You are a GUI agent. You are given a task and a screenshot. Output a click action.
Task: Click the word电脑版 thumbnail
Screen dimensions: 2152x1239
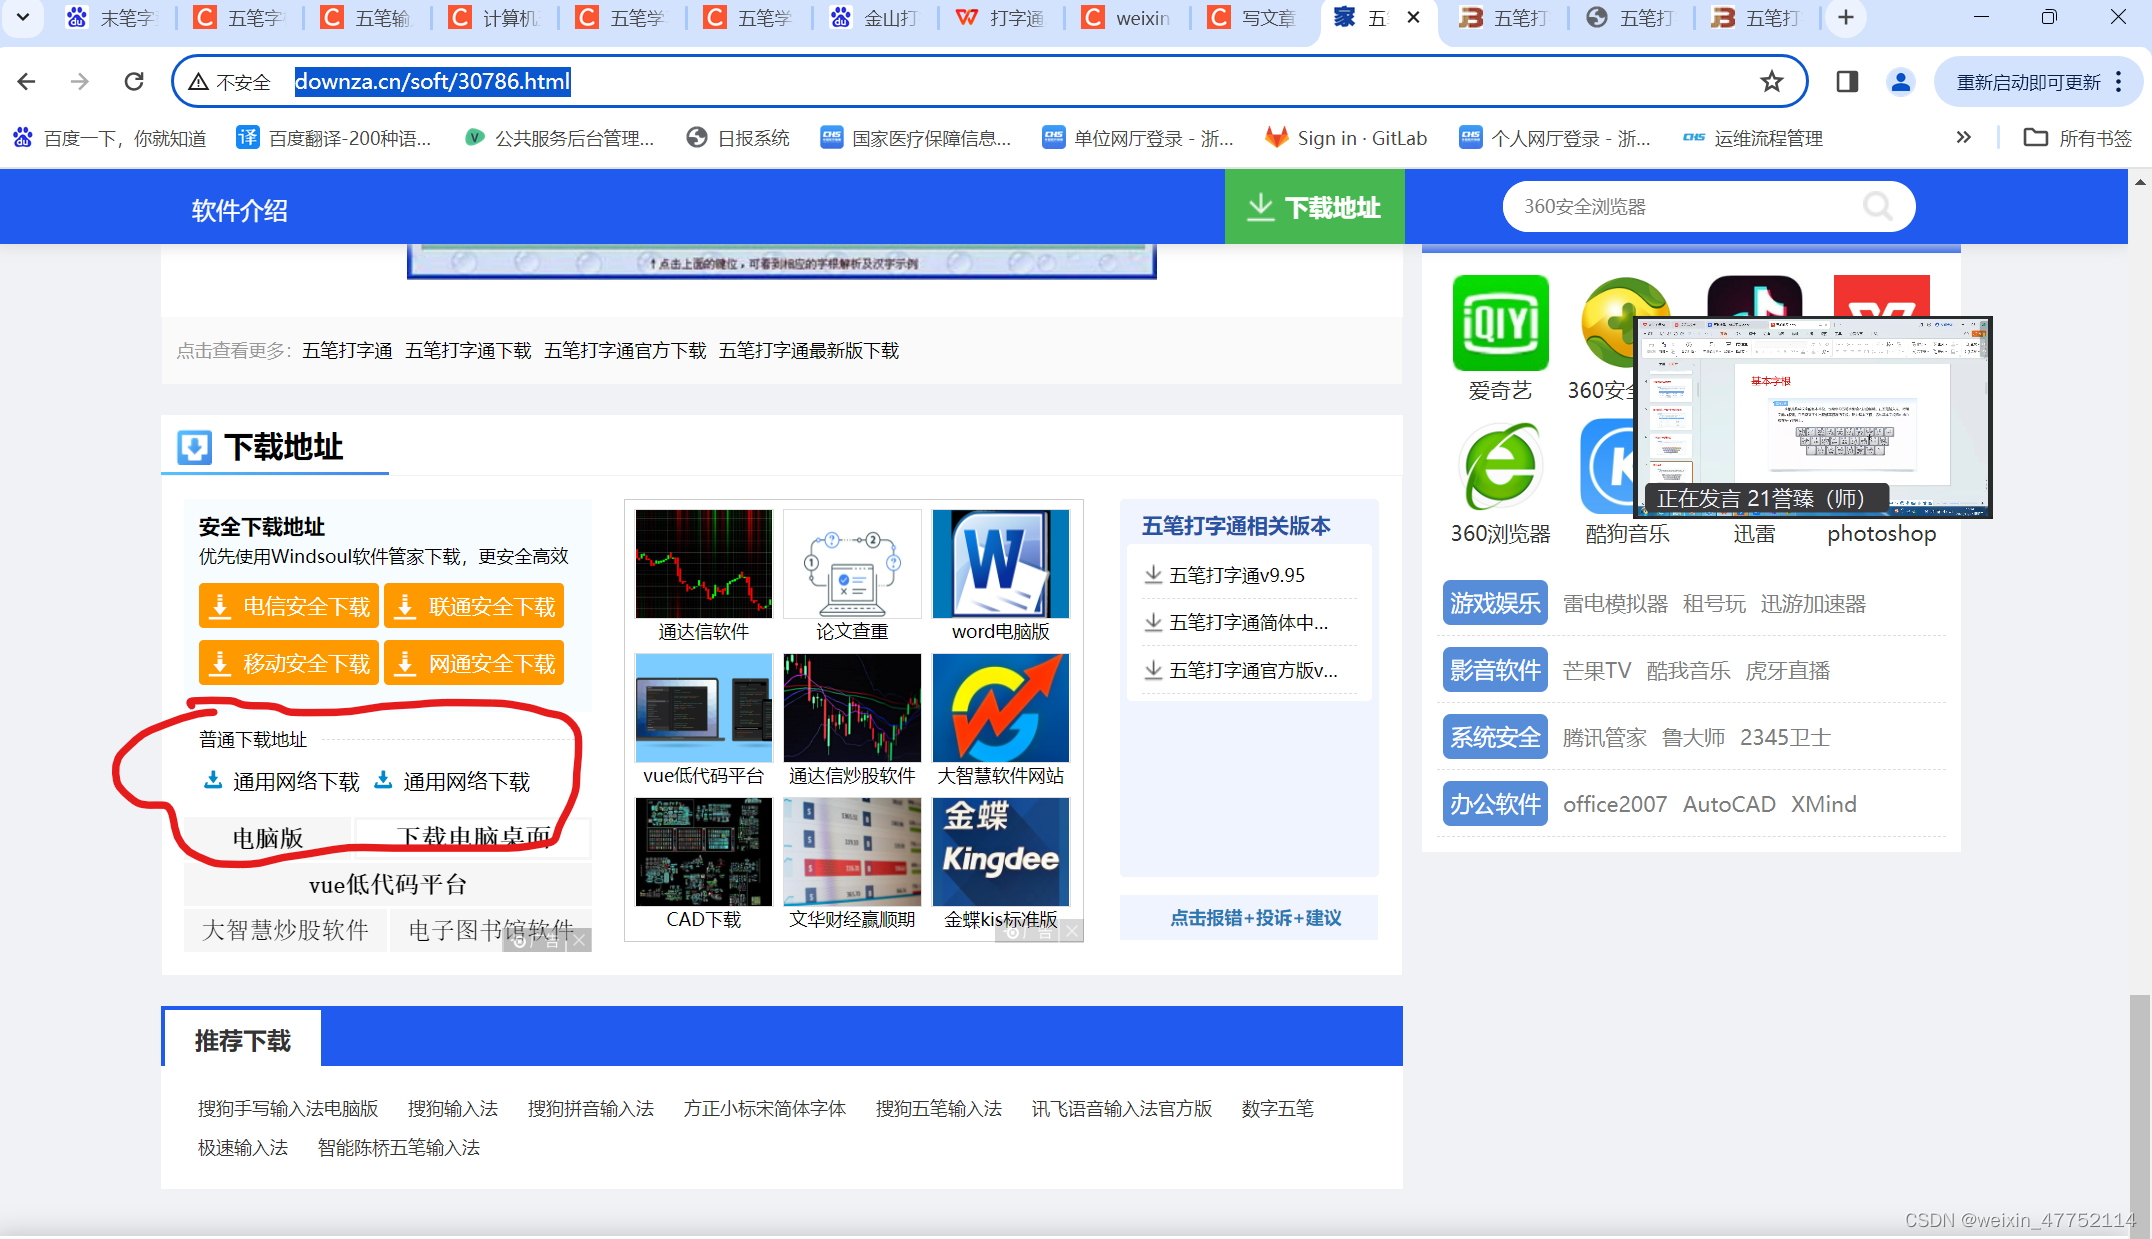pyautogui.click(x=1000, y=565)
